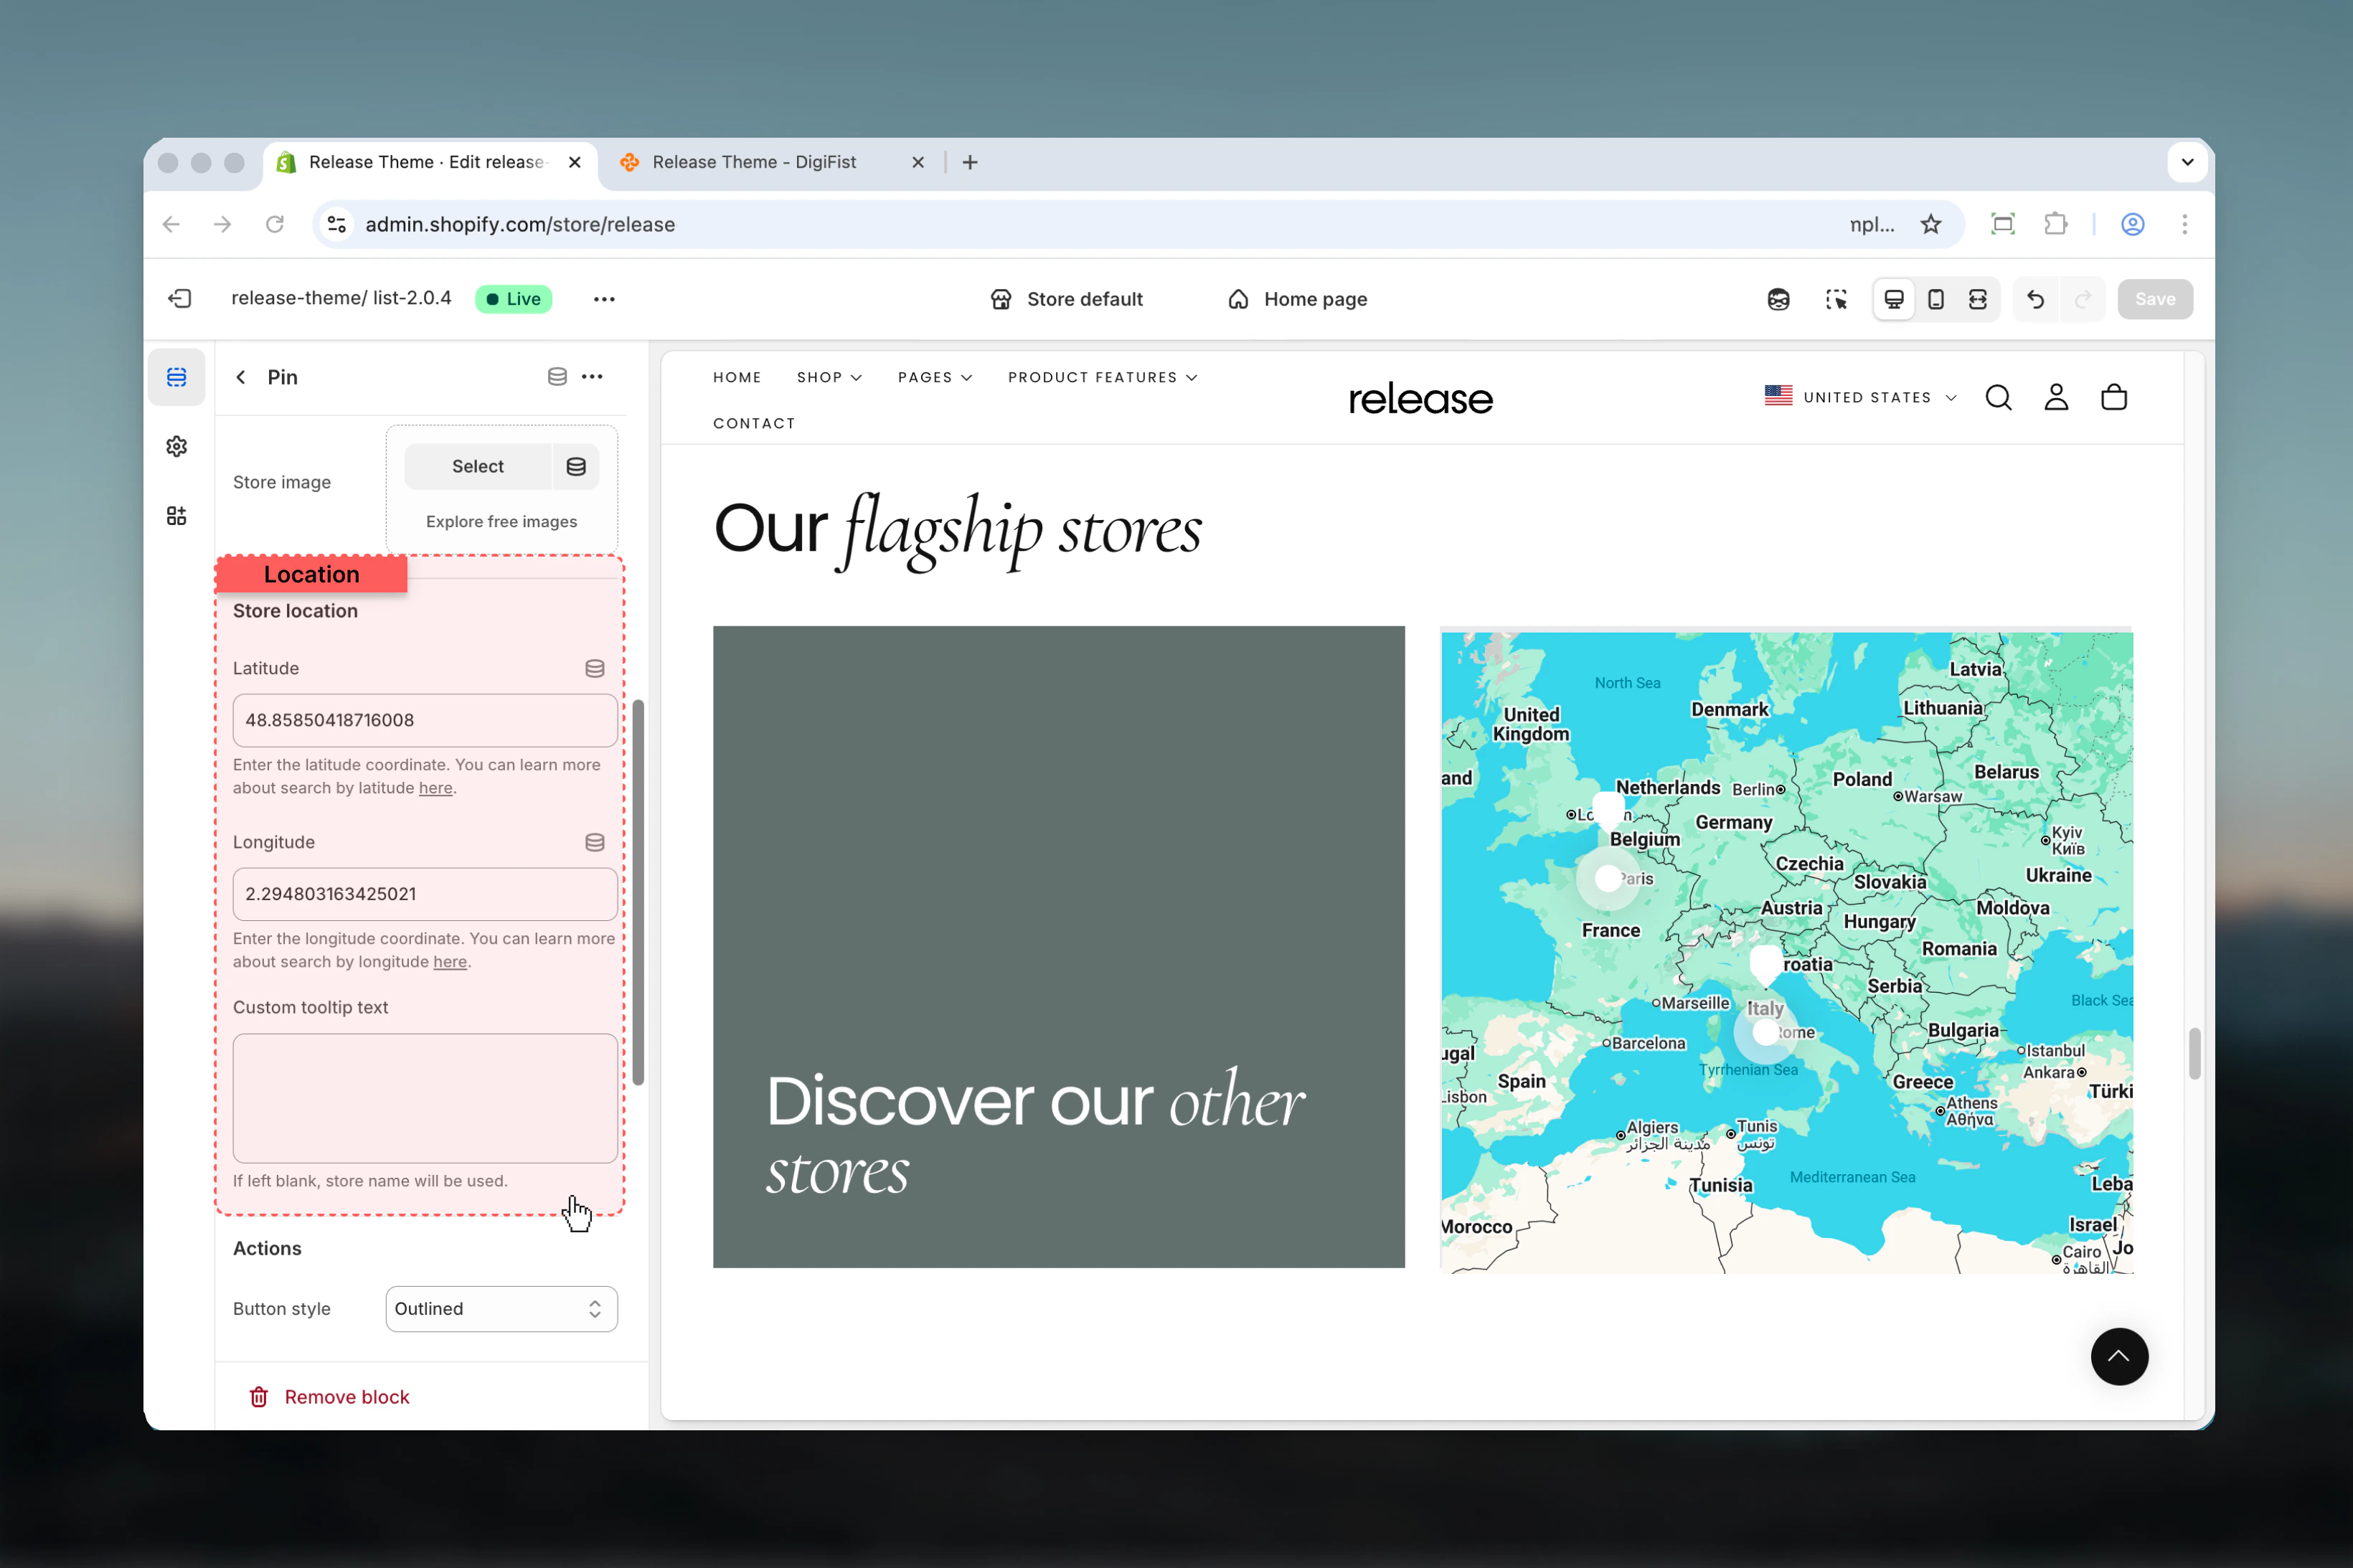Click the CONTACT navigation link

(754, 423)
